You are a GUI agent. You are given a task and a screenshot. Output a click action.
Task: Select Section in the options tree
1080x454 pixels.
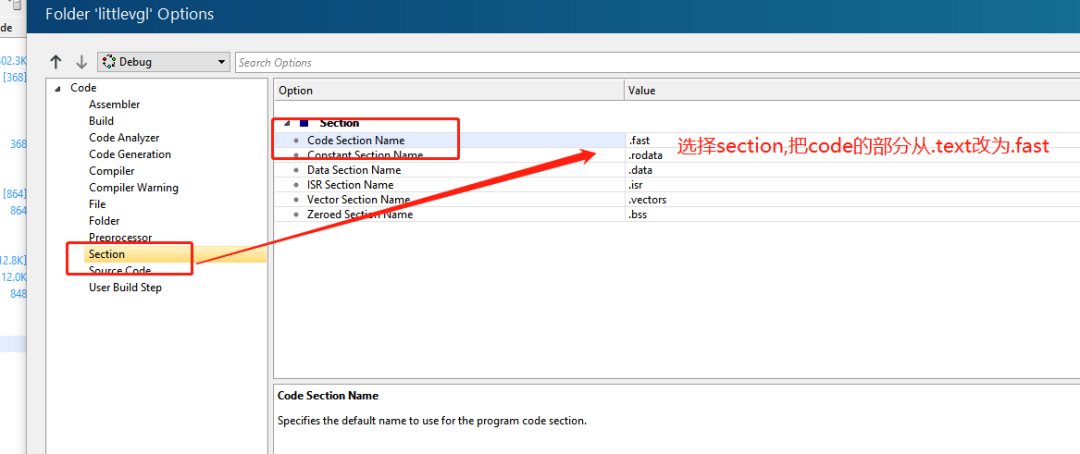click(107, 254)
